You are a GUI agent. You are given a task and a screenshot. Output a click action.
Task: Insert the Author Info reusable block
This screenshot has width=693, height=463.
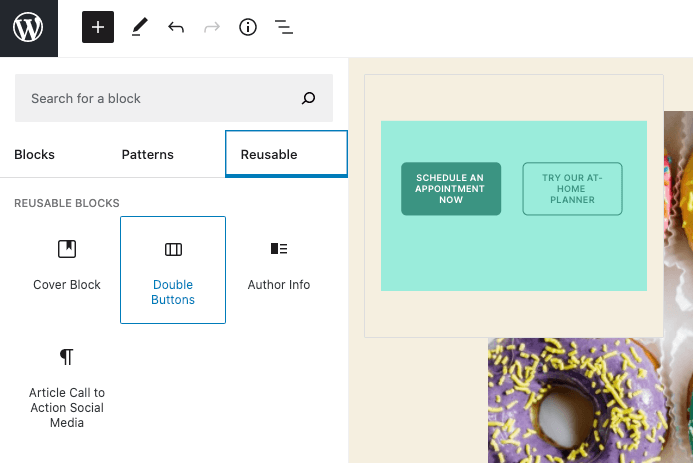(279, 265)
